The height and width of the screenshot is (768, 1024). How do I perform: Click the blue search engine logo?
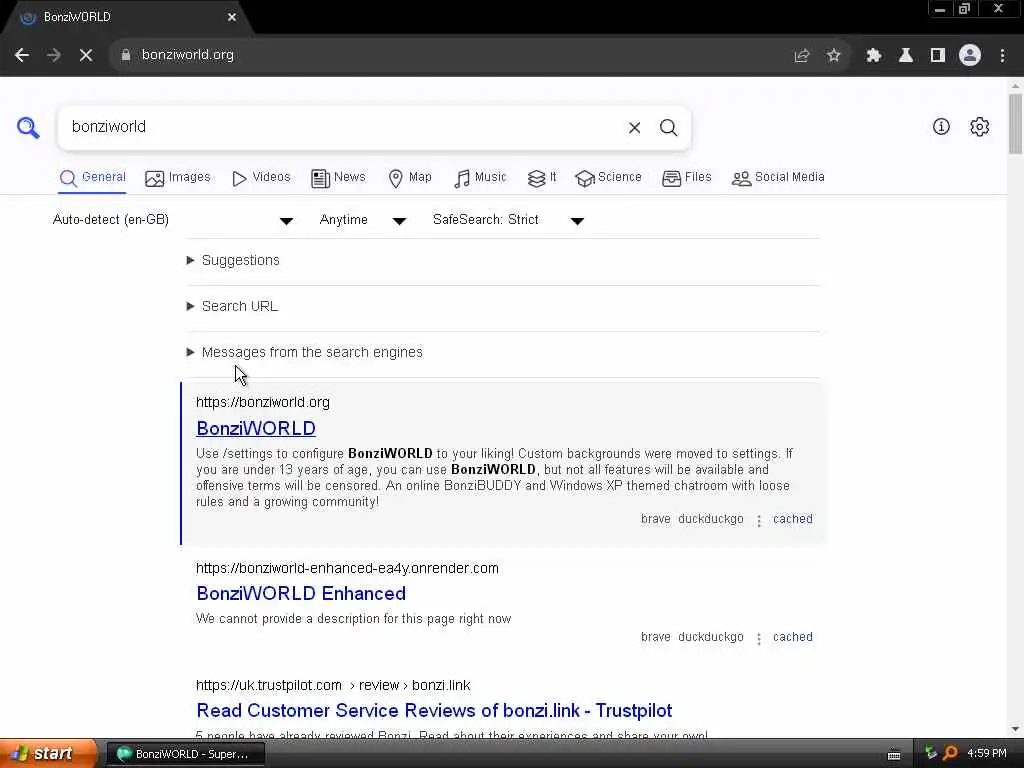[28, 127]
